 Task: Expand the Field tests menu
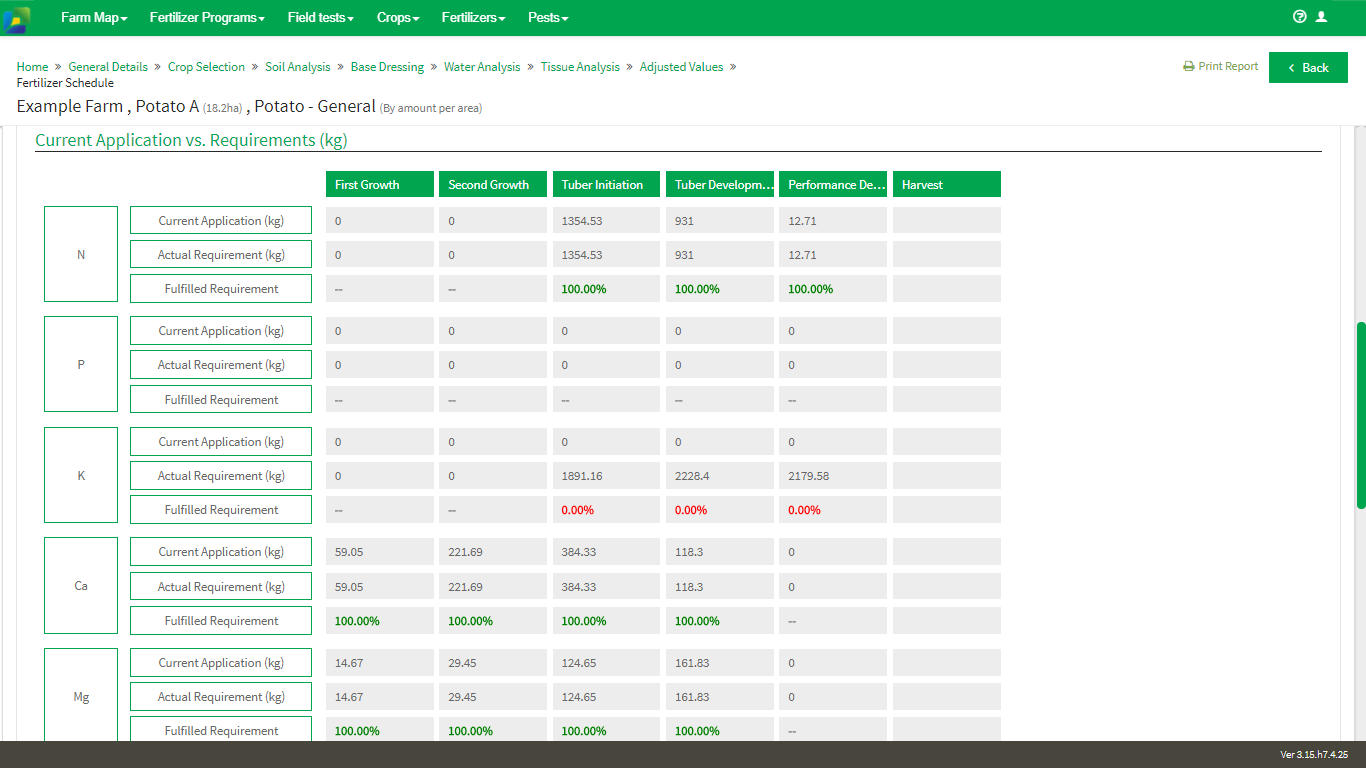point(320,18)
